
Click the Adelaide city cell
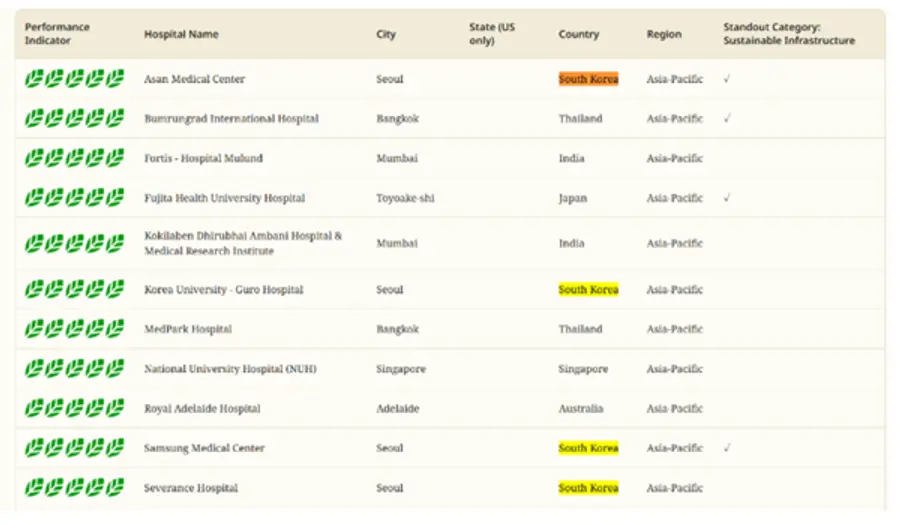click(398, 409)
